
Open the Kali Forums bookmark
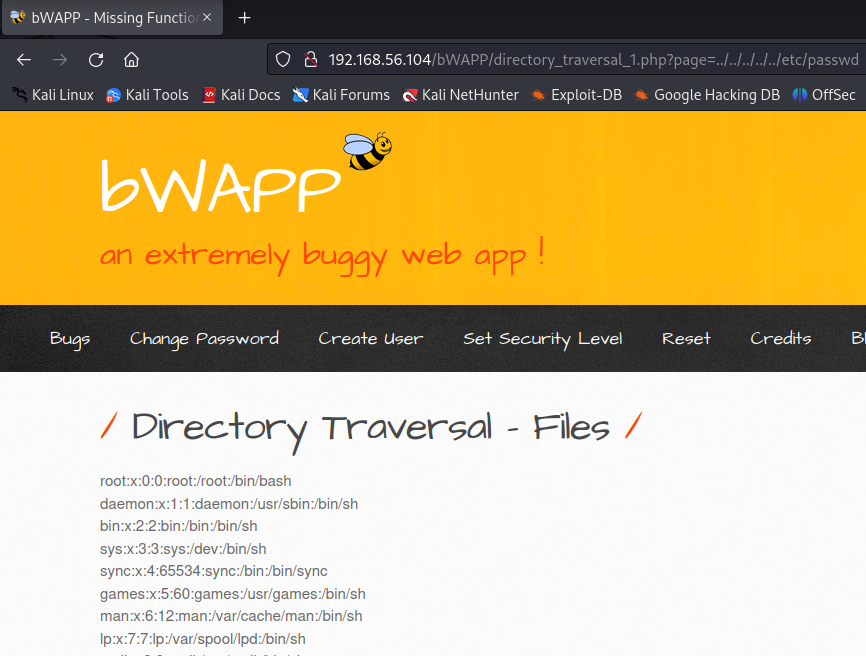(x=341, y=95)
